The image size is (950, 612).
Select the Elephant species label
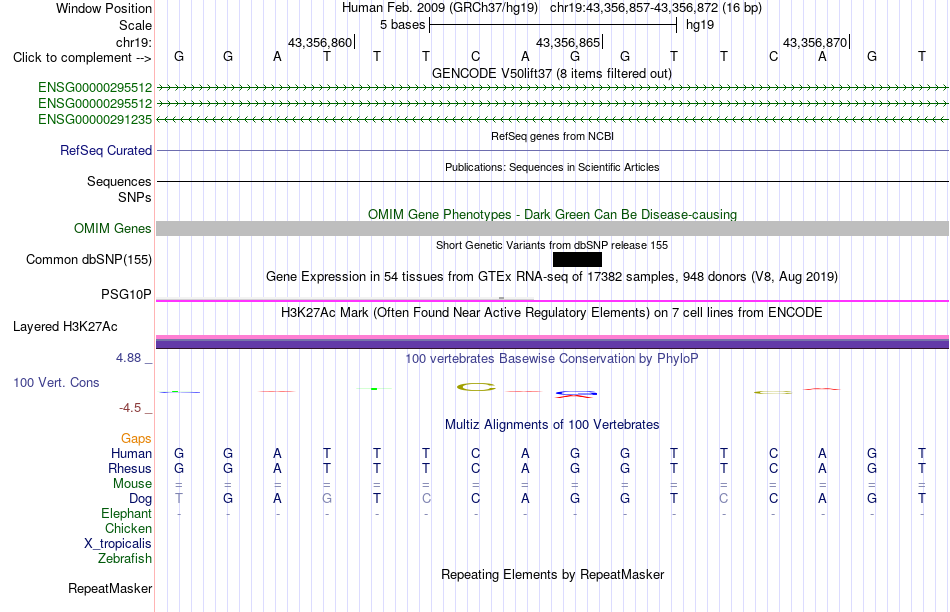click(x=126, y=514)
